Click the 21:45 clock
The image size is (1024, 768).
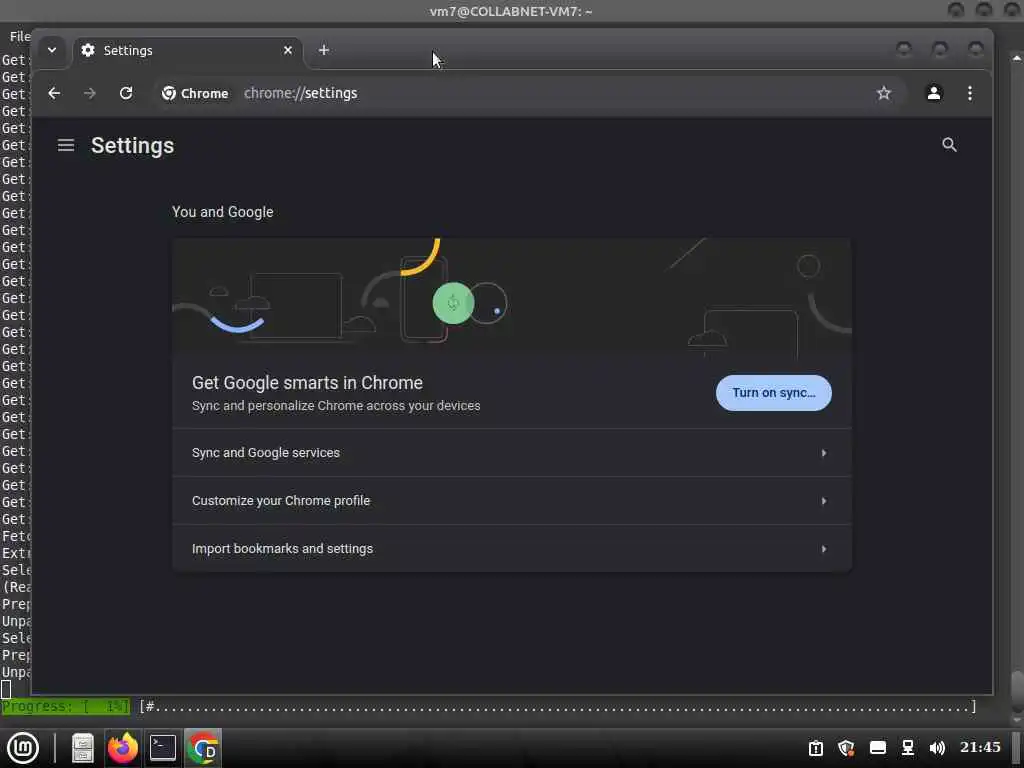[980, 747]
